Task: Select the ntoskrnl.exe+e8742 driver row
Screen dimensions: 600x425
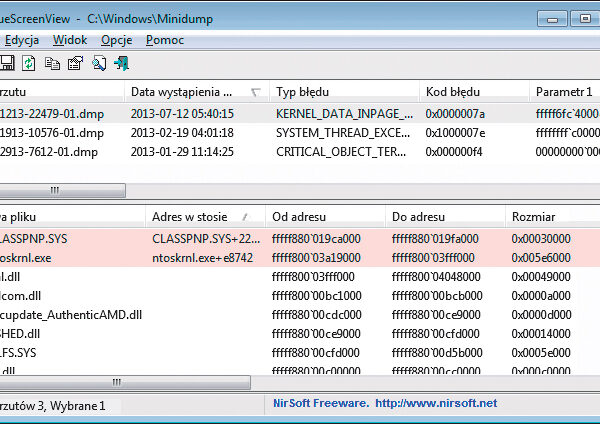Action: pos(202,258)
